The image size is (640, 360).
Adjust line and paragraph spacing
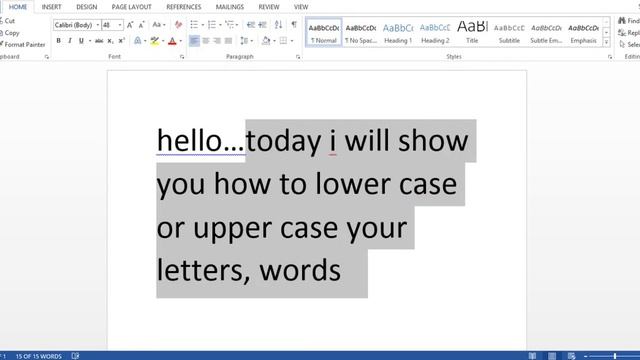[244, 41]
